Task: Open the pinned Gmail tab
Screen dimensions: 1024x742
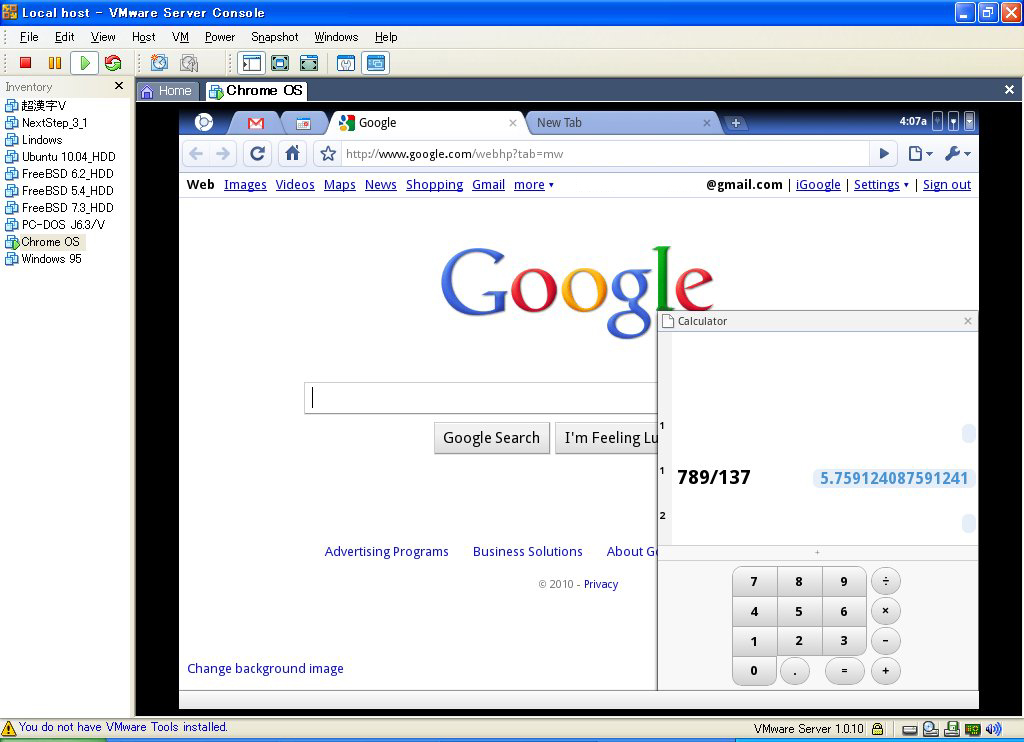Action: [x=256, y=123]
